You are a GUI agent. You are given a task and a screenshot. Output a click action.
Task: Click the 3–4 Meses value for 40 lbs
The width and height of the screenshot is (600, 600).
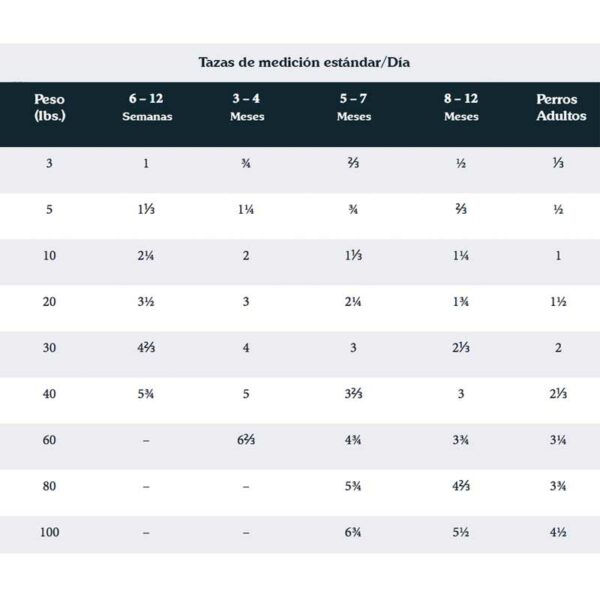pyautogui.click(x=247, y=394)
